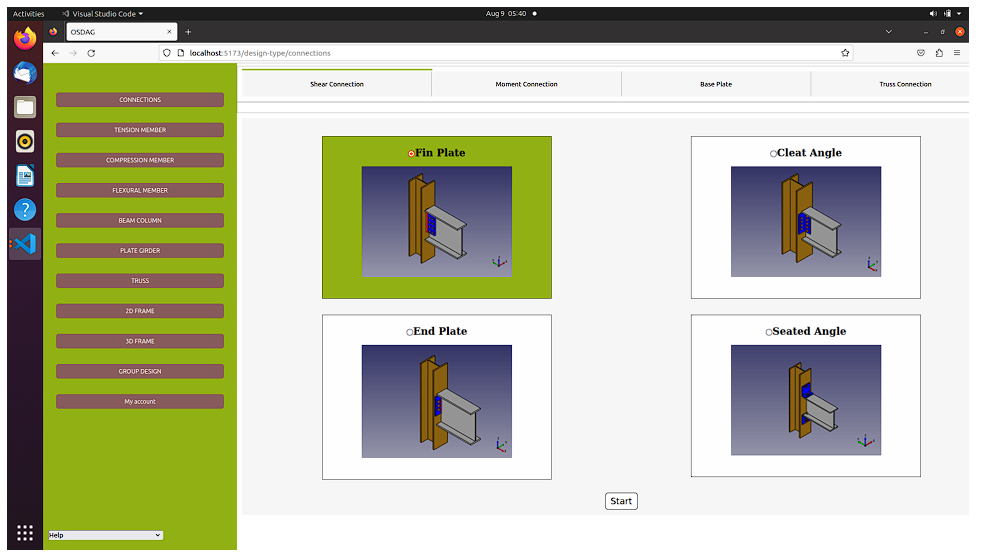982x559 pixels.
Task: Open Firefox from the Ubuntu dock
Action: click(25, 39)
